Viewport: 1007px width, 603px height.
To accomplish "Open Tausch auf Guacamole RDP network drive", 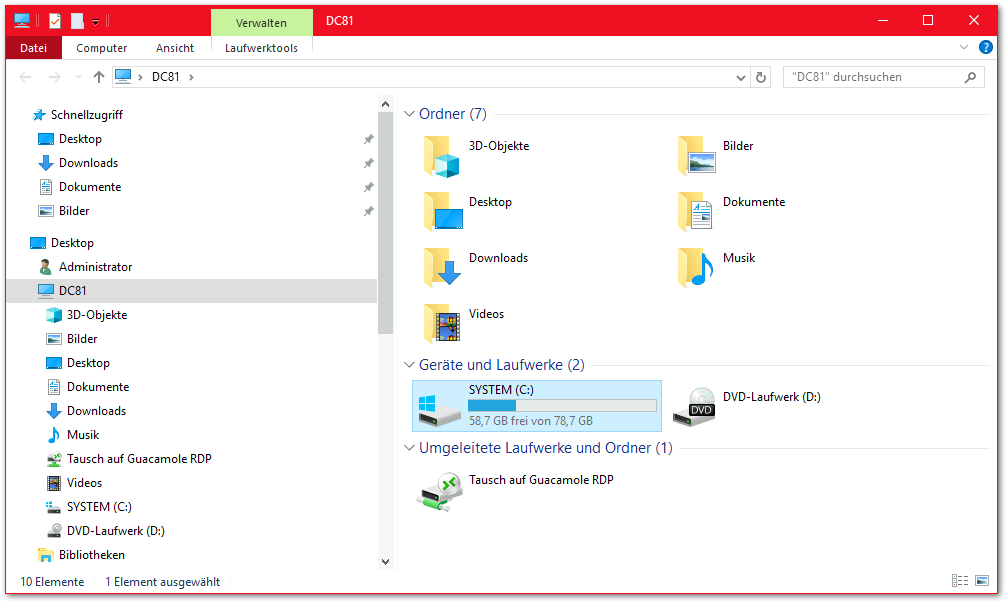I will 439,488.
